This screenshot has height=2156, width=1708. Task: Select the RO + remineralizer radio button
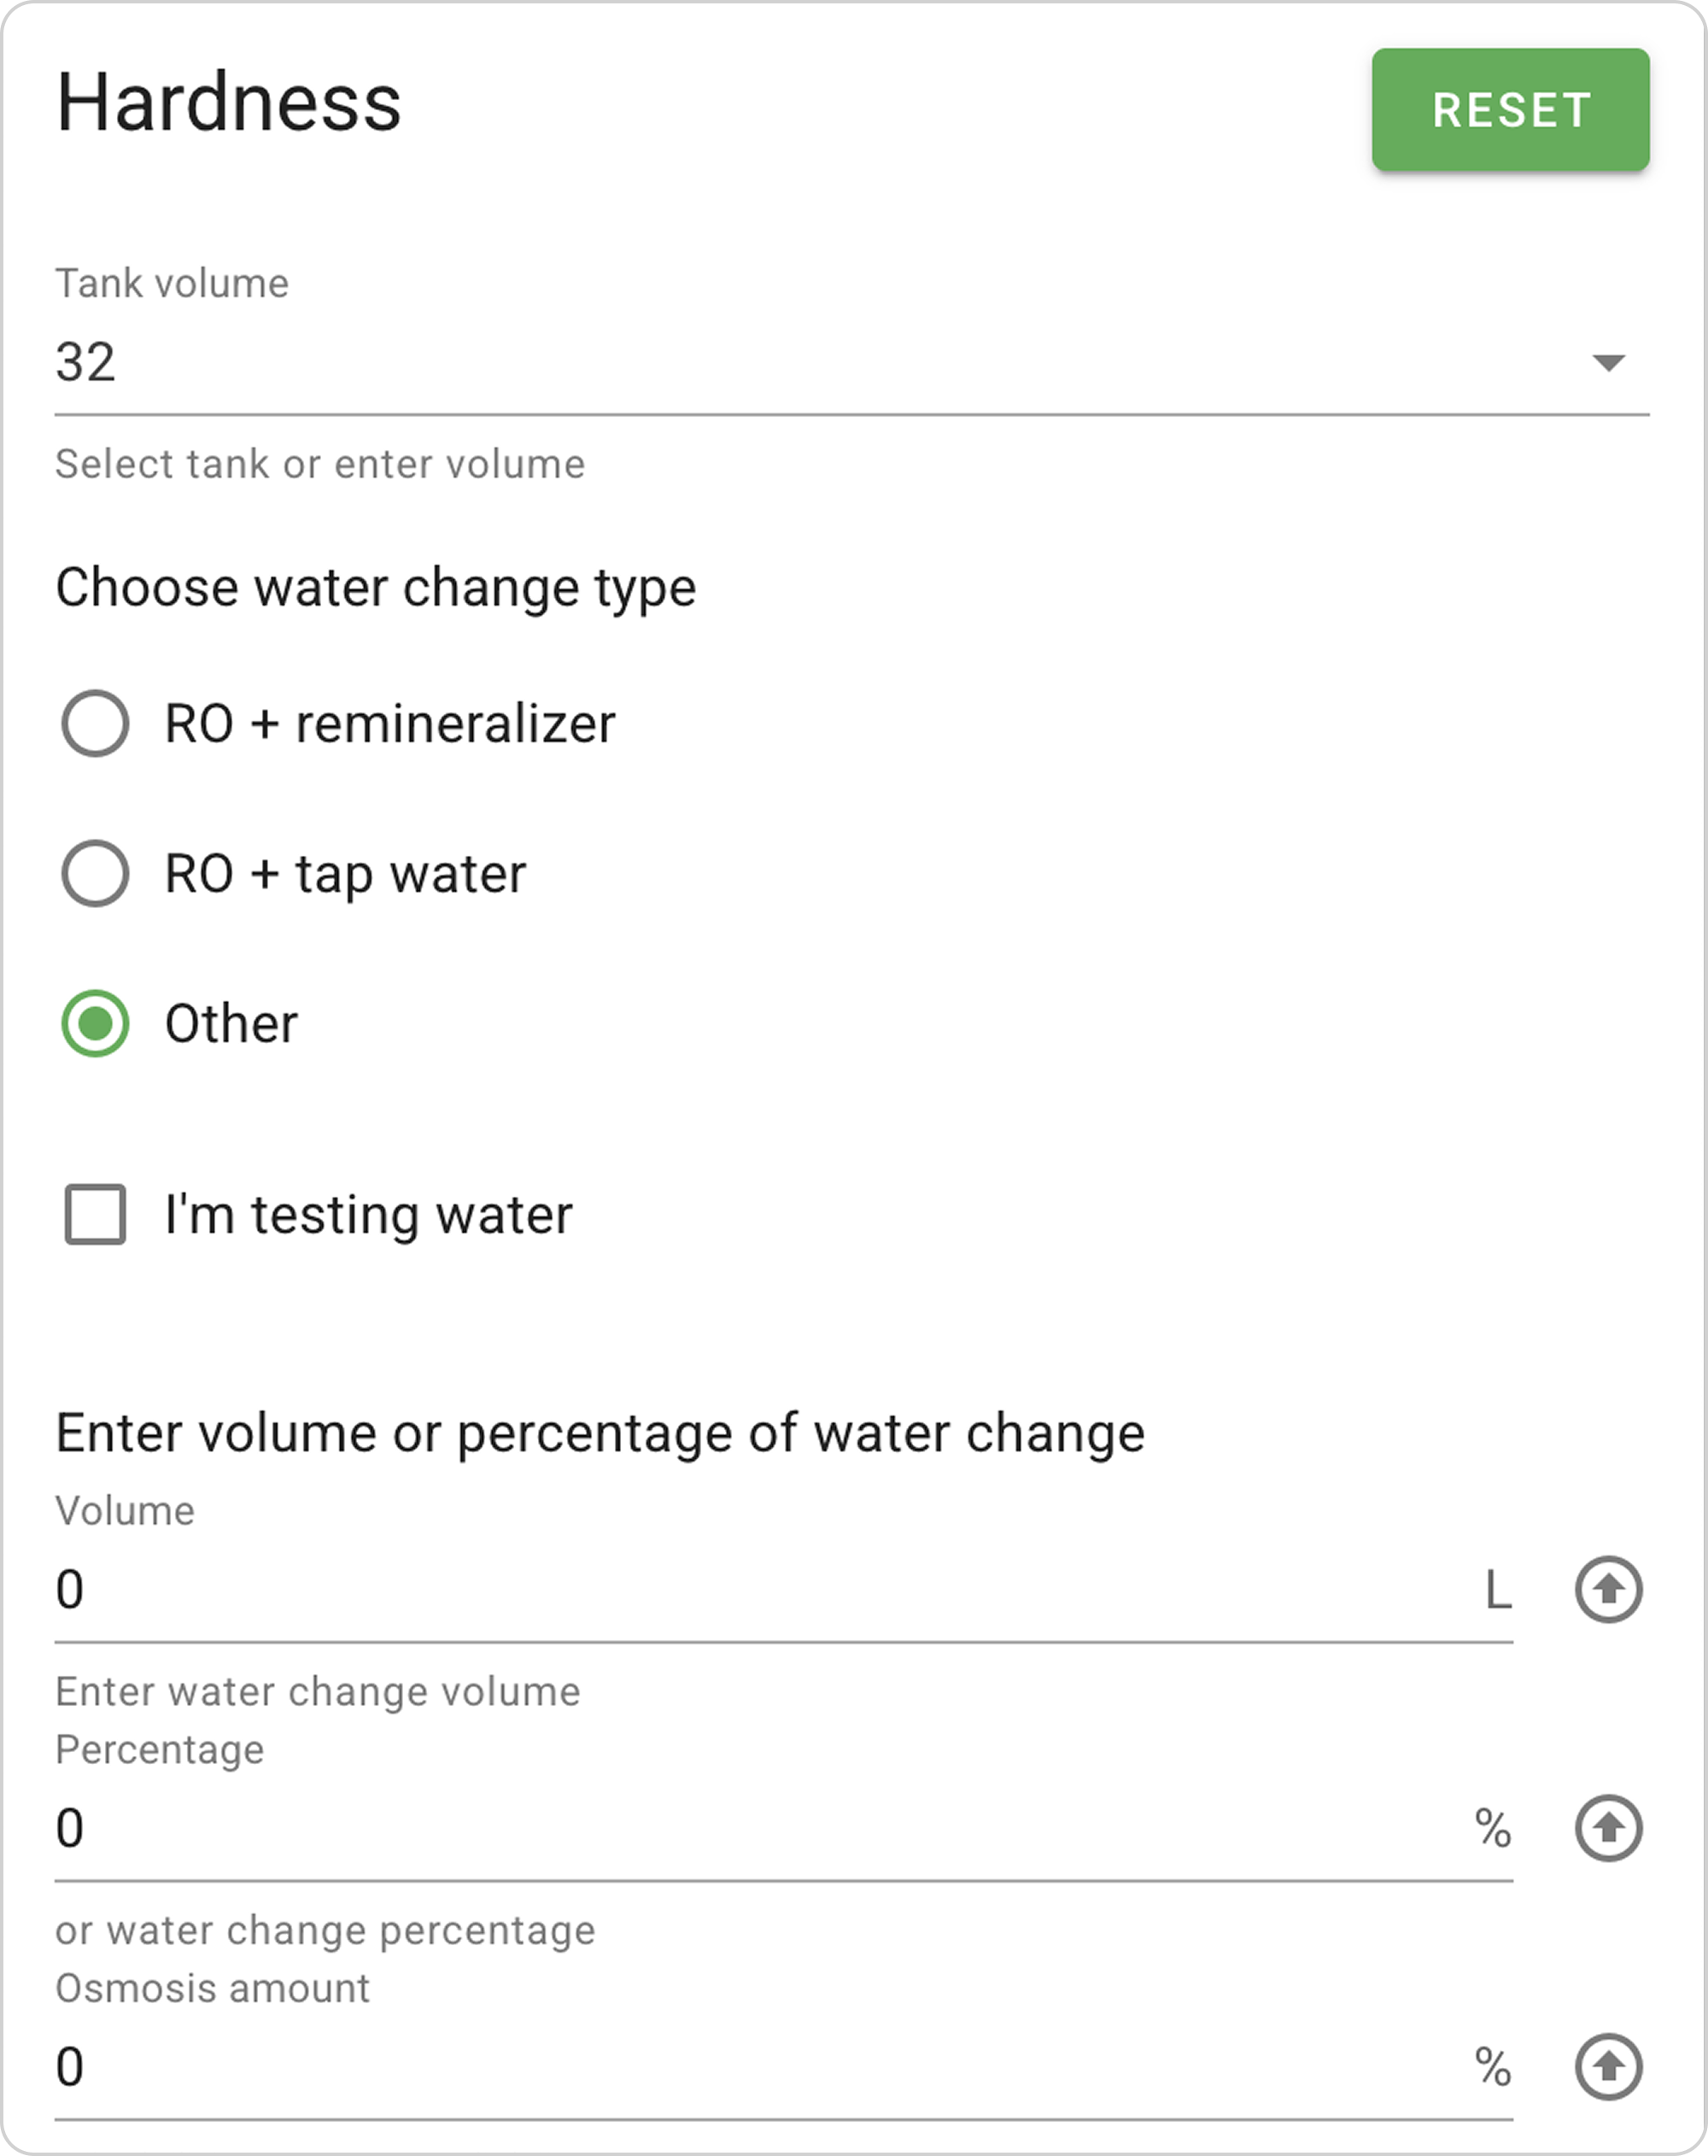point(95,723)
